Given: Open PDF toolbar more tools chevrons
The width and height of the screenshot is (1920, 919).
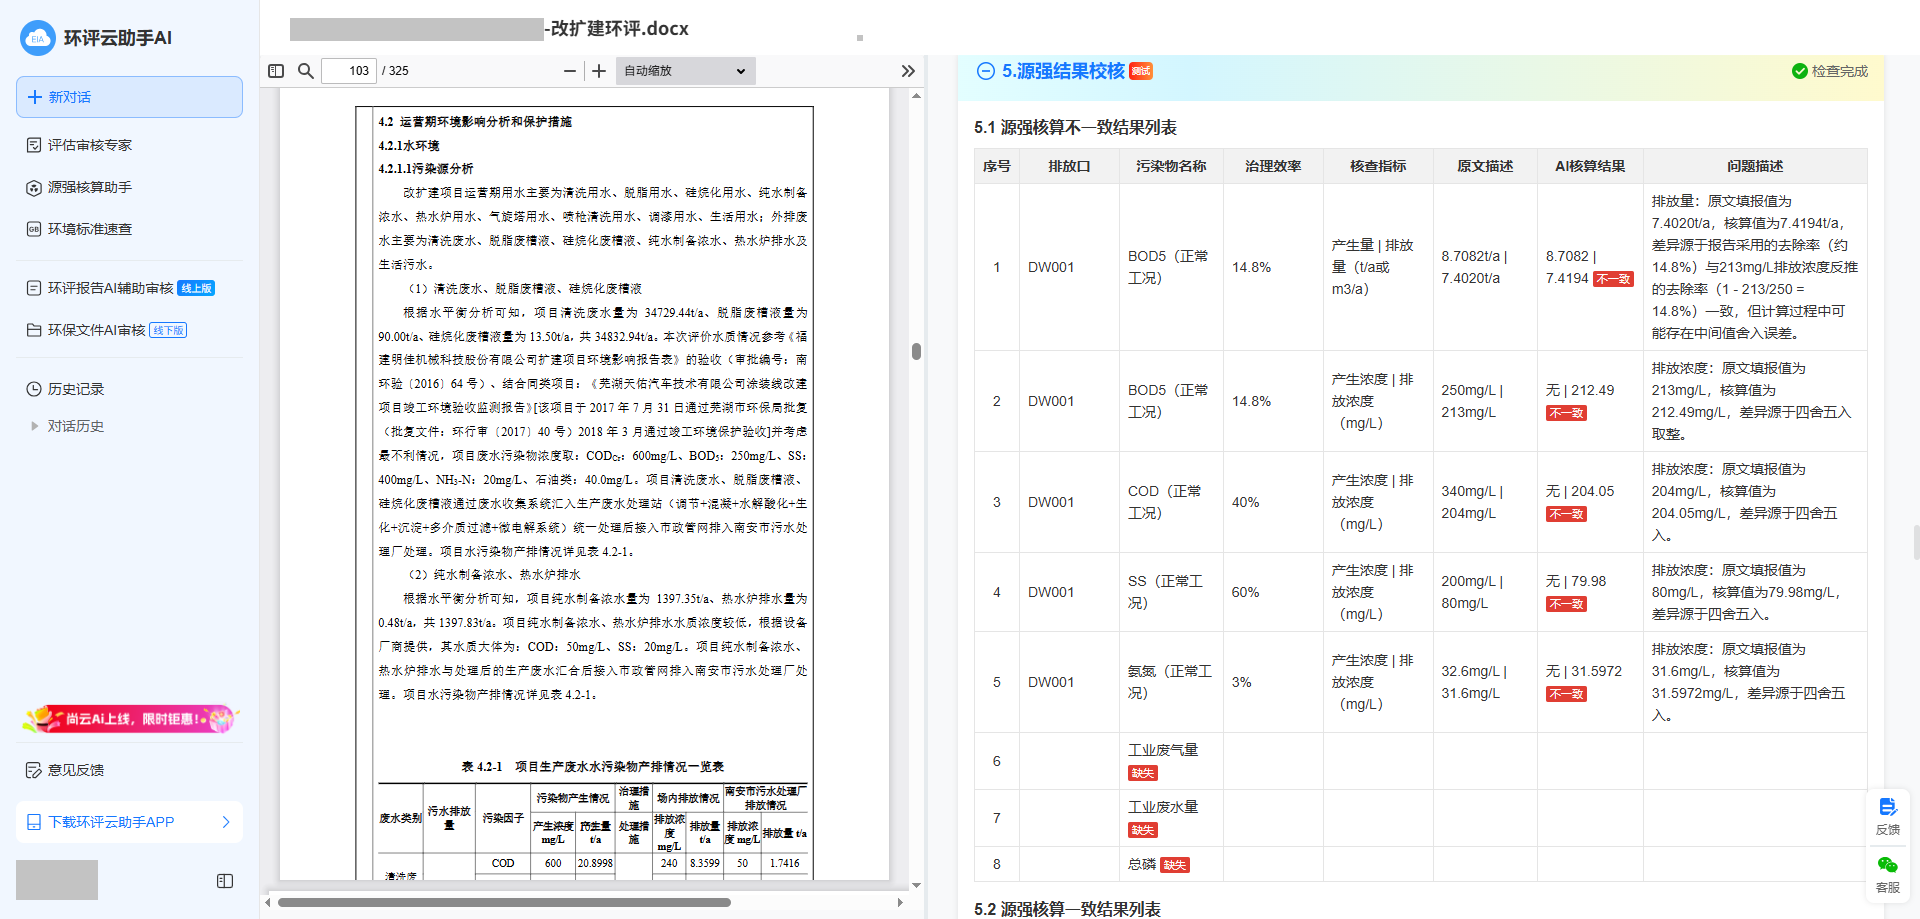Looking at the screenshot, I should (x=907, y=71).
